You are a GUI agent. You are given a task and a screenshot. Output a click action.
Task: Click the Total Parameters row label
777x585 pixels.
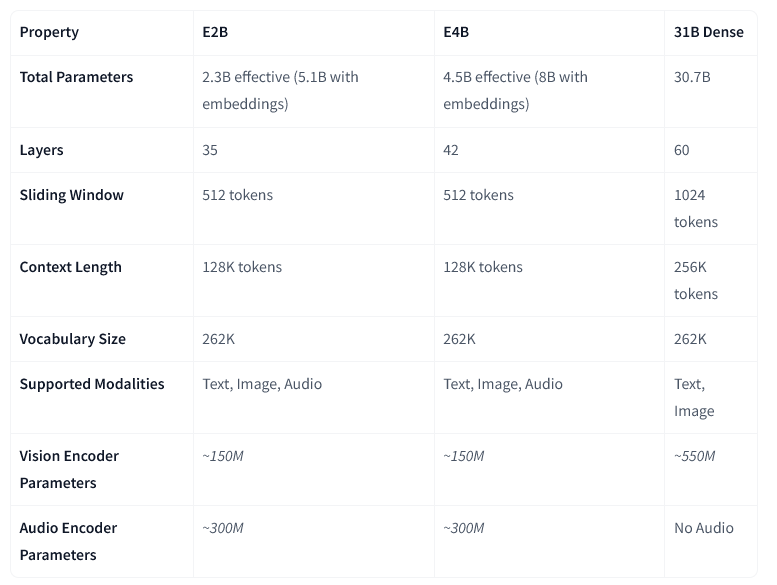(76, 77)
